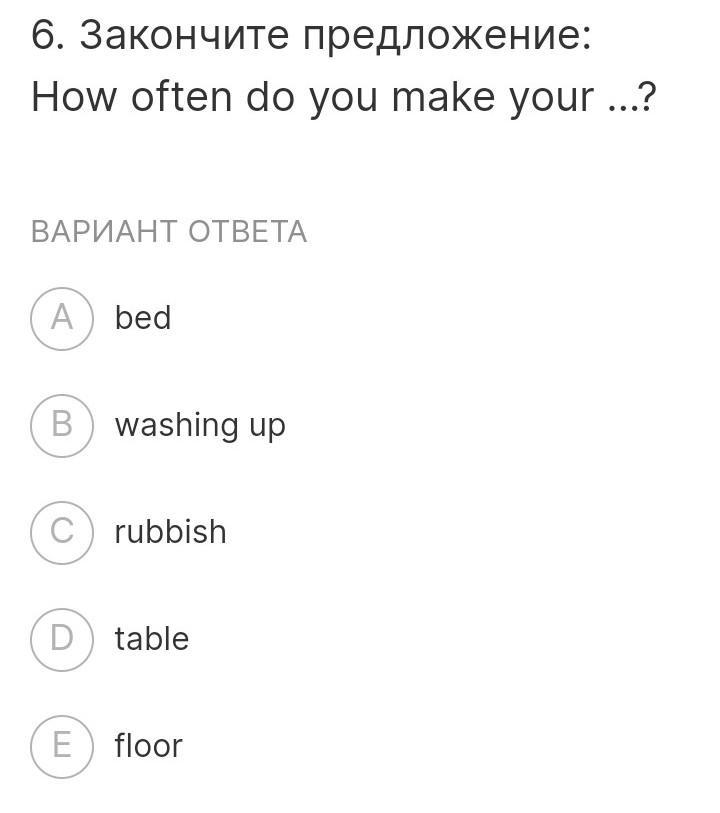Select the B radio circle

coord(62,425)
